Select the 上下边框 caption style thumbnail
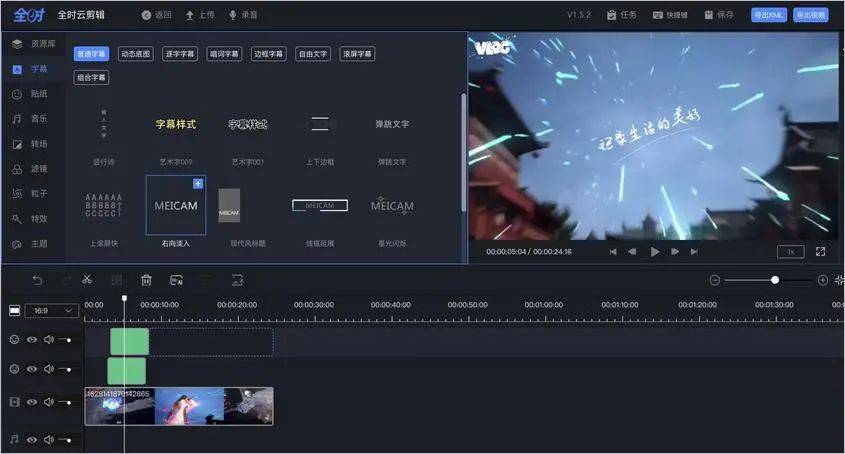845x454 pixels. point(320,125)
